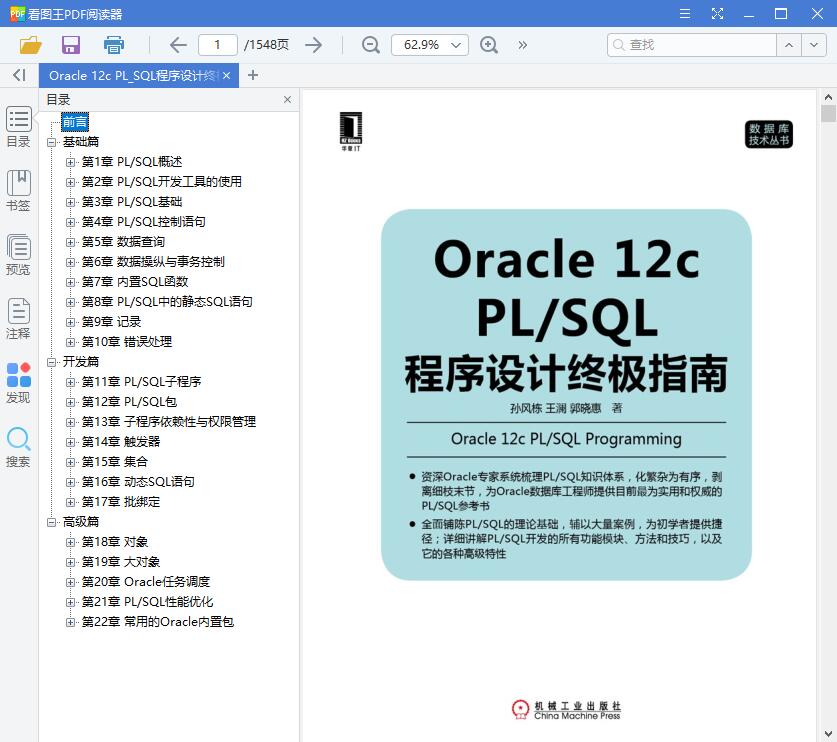
Task: Select 第20章 Oracle任务调度 entry
Action: (145, 582)
